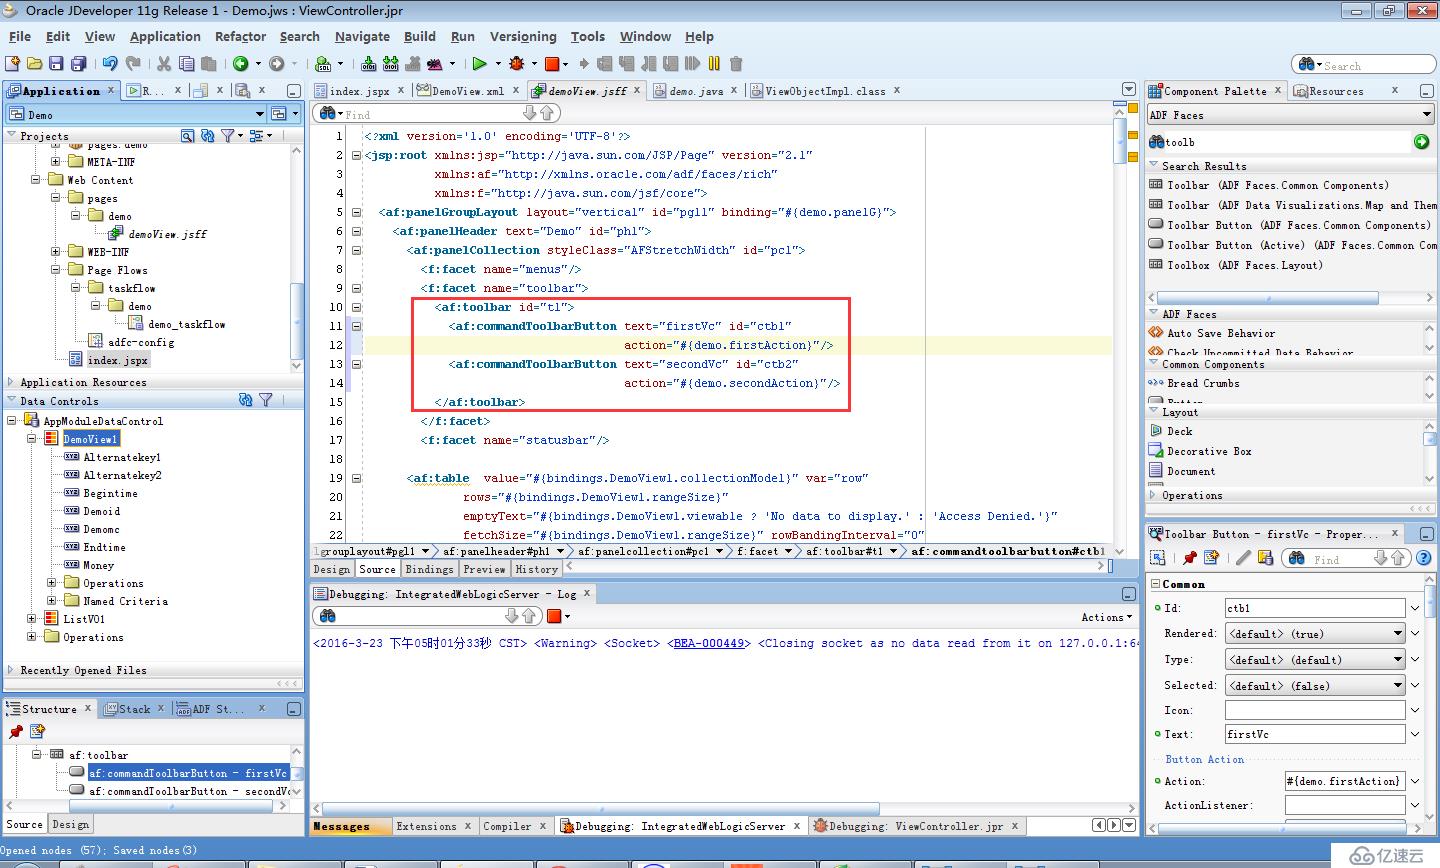
Task: Open the BEA-000449 link in log
Action: (x=710, y=643)
